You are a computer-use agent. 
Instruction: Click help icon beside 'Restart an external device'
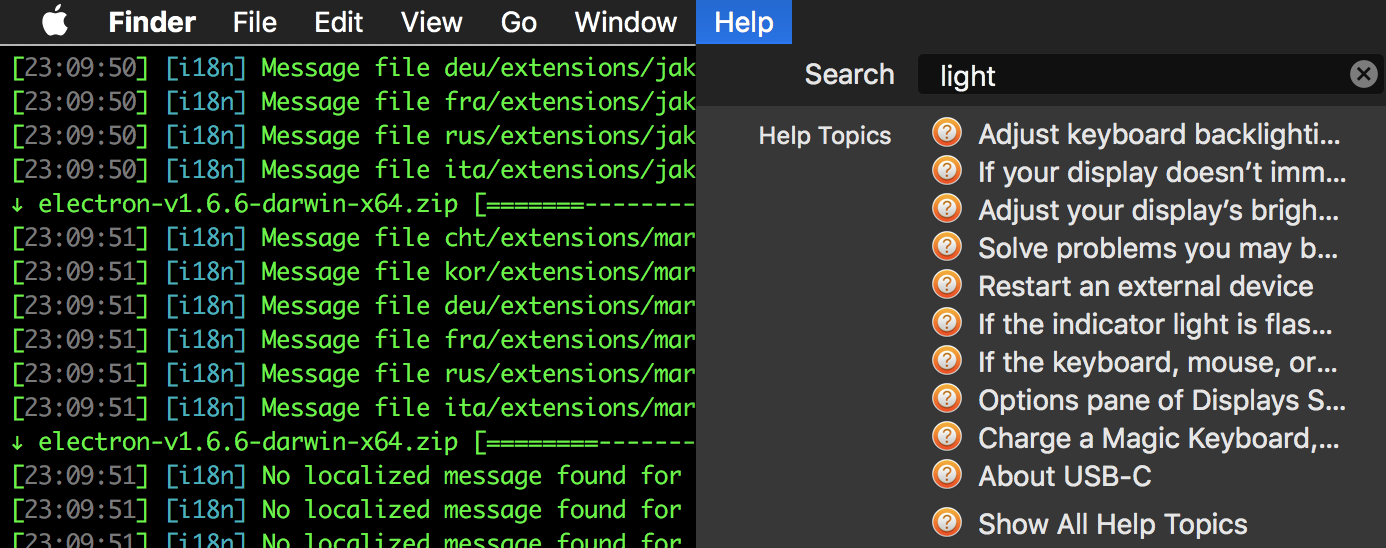[946, 285]
